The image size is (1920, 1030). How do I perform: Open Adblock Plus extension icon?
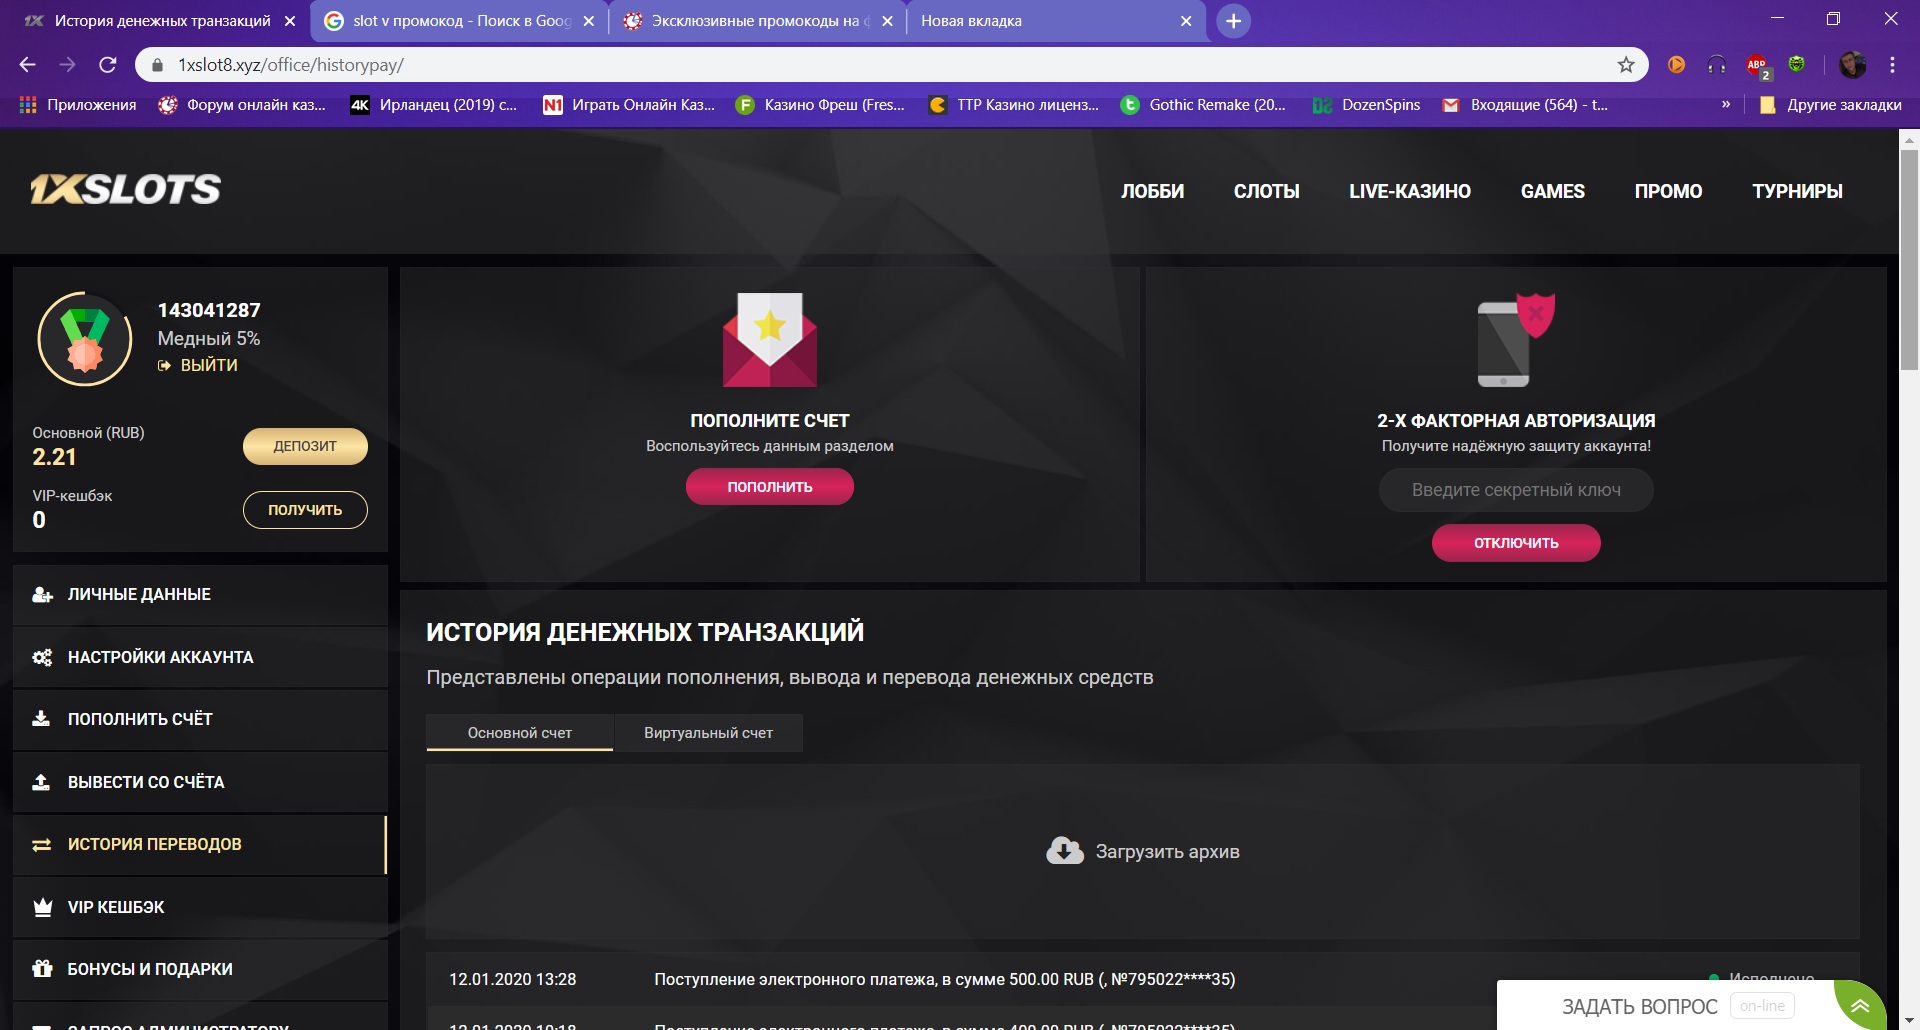(1757, 63)
